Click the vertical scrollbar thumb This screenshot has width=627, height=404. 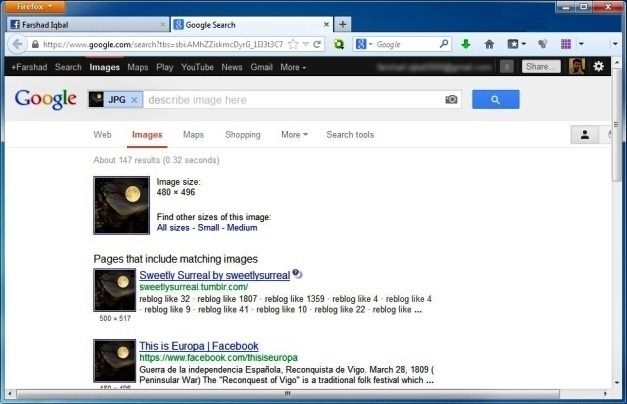pos(616,124)
